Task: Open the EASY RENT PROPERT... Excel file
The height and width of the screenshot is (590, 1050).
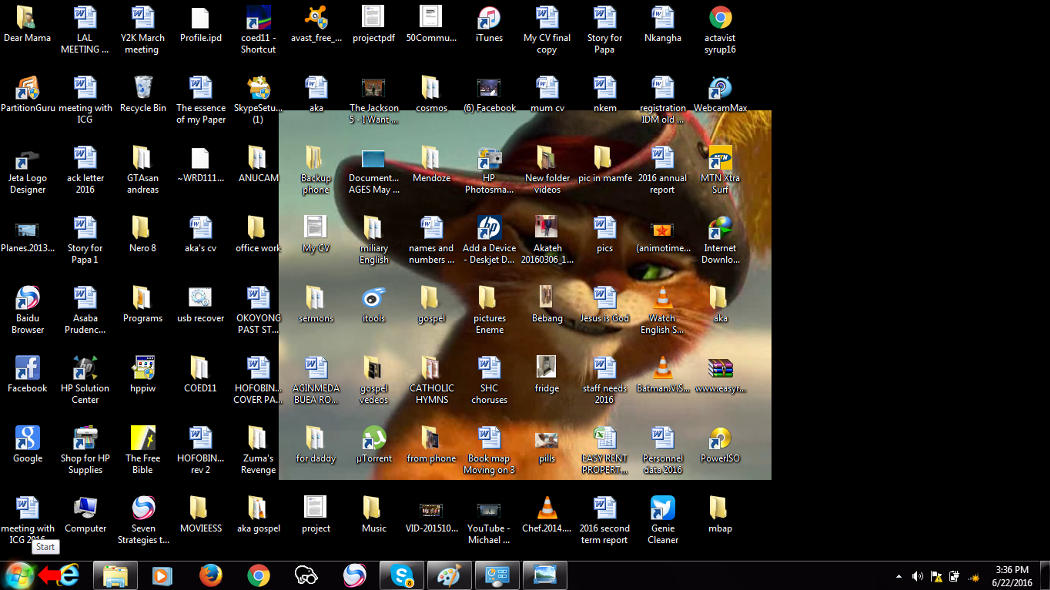Action: (605, 450)
